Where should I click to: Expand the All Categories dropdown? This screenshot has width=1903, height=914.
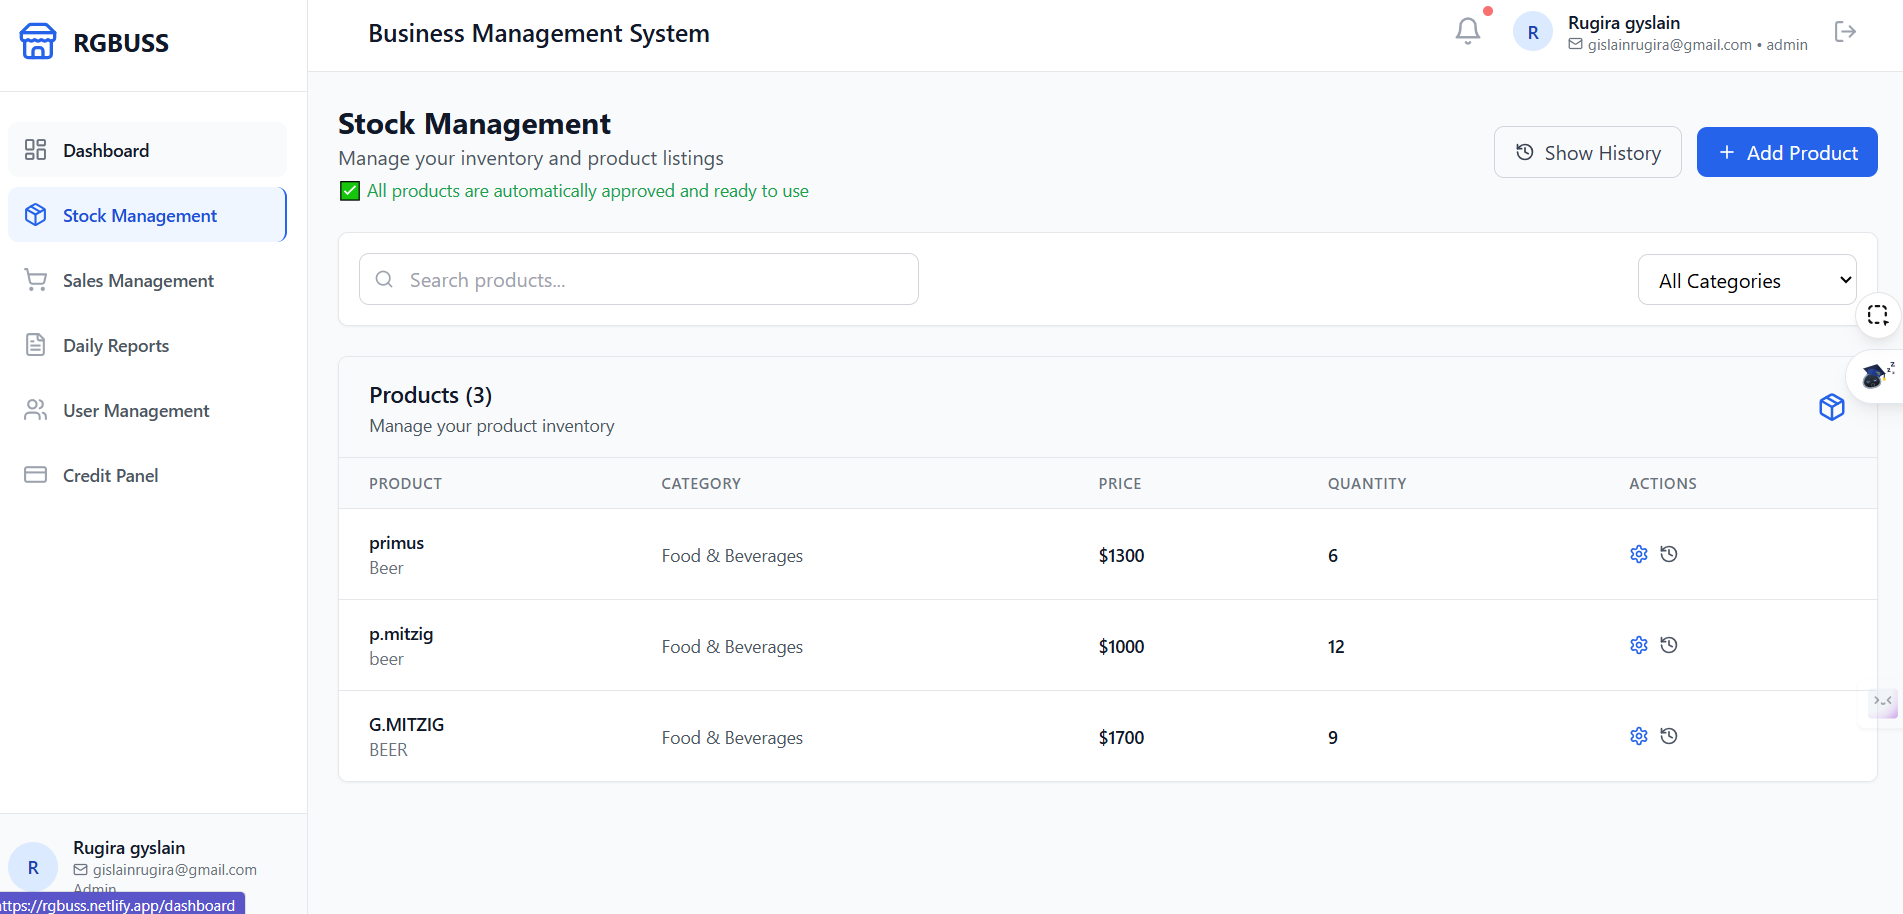point(1746,280)
